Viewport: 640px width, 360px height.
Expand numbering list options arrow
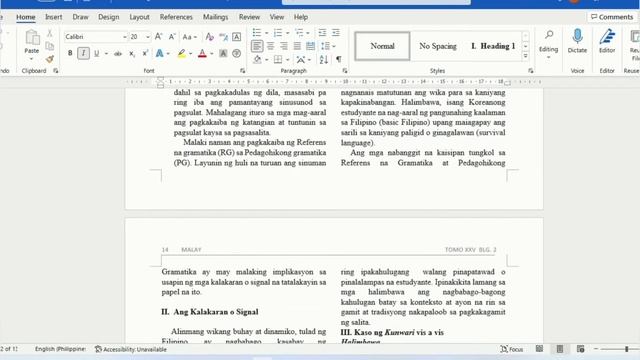pyautogui.click(x=288, y=33)
